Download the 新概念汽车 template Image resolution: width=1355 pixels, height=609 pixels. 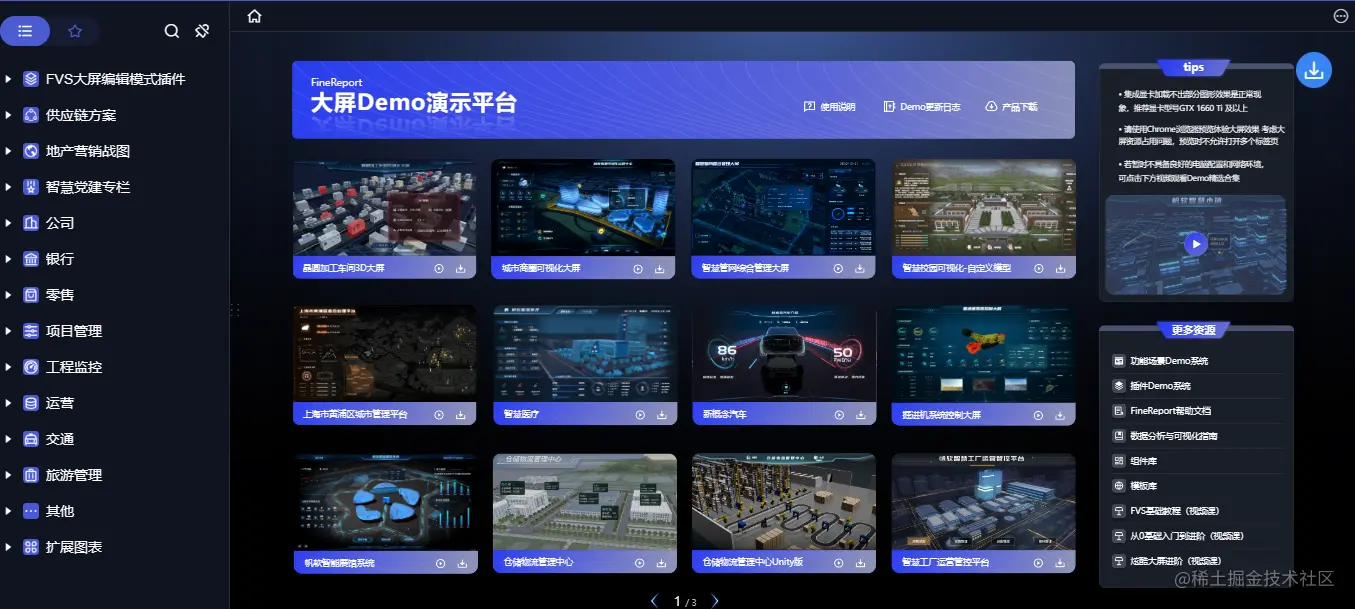tap(861, 415)
